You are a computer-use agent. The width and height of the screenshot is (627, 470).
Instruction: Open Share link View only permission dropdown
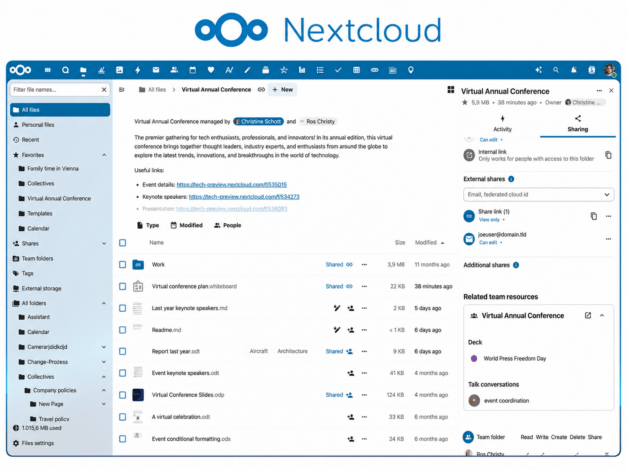coord(492,220)
